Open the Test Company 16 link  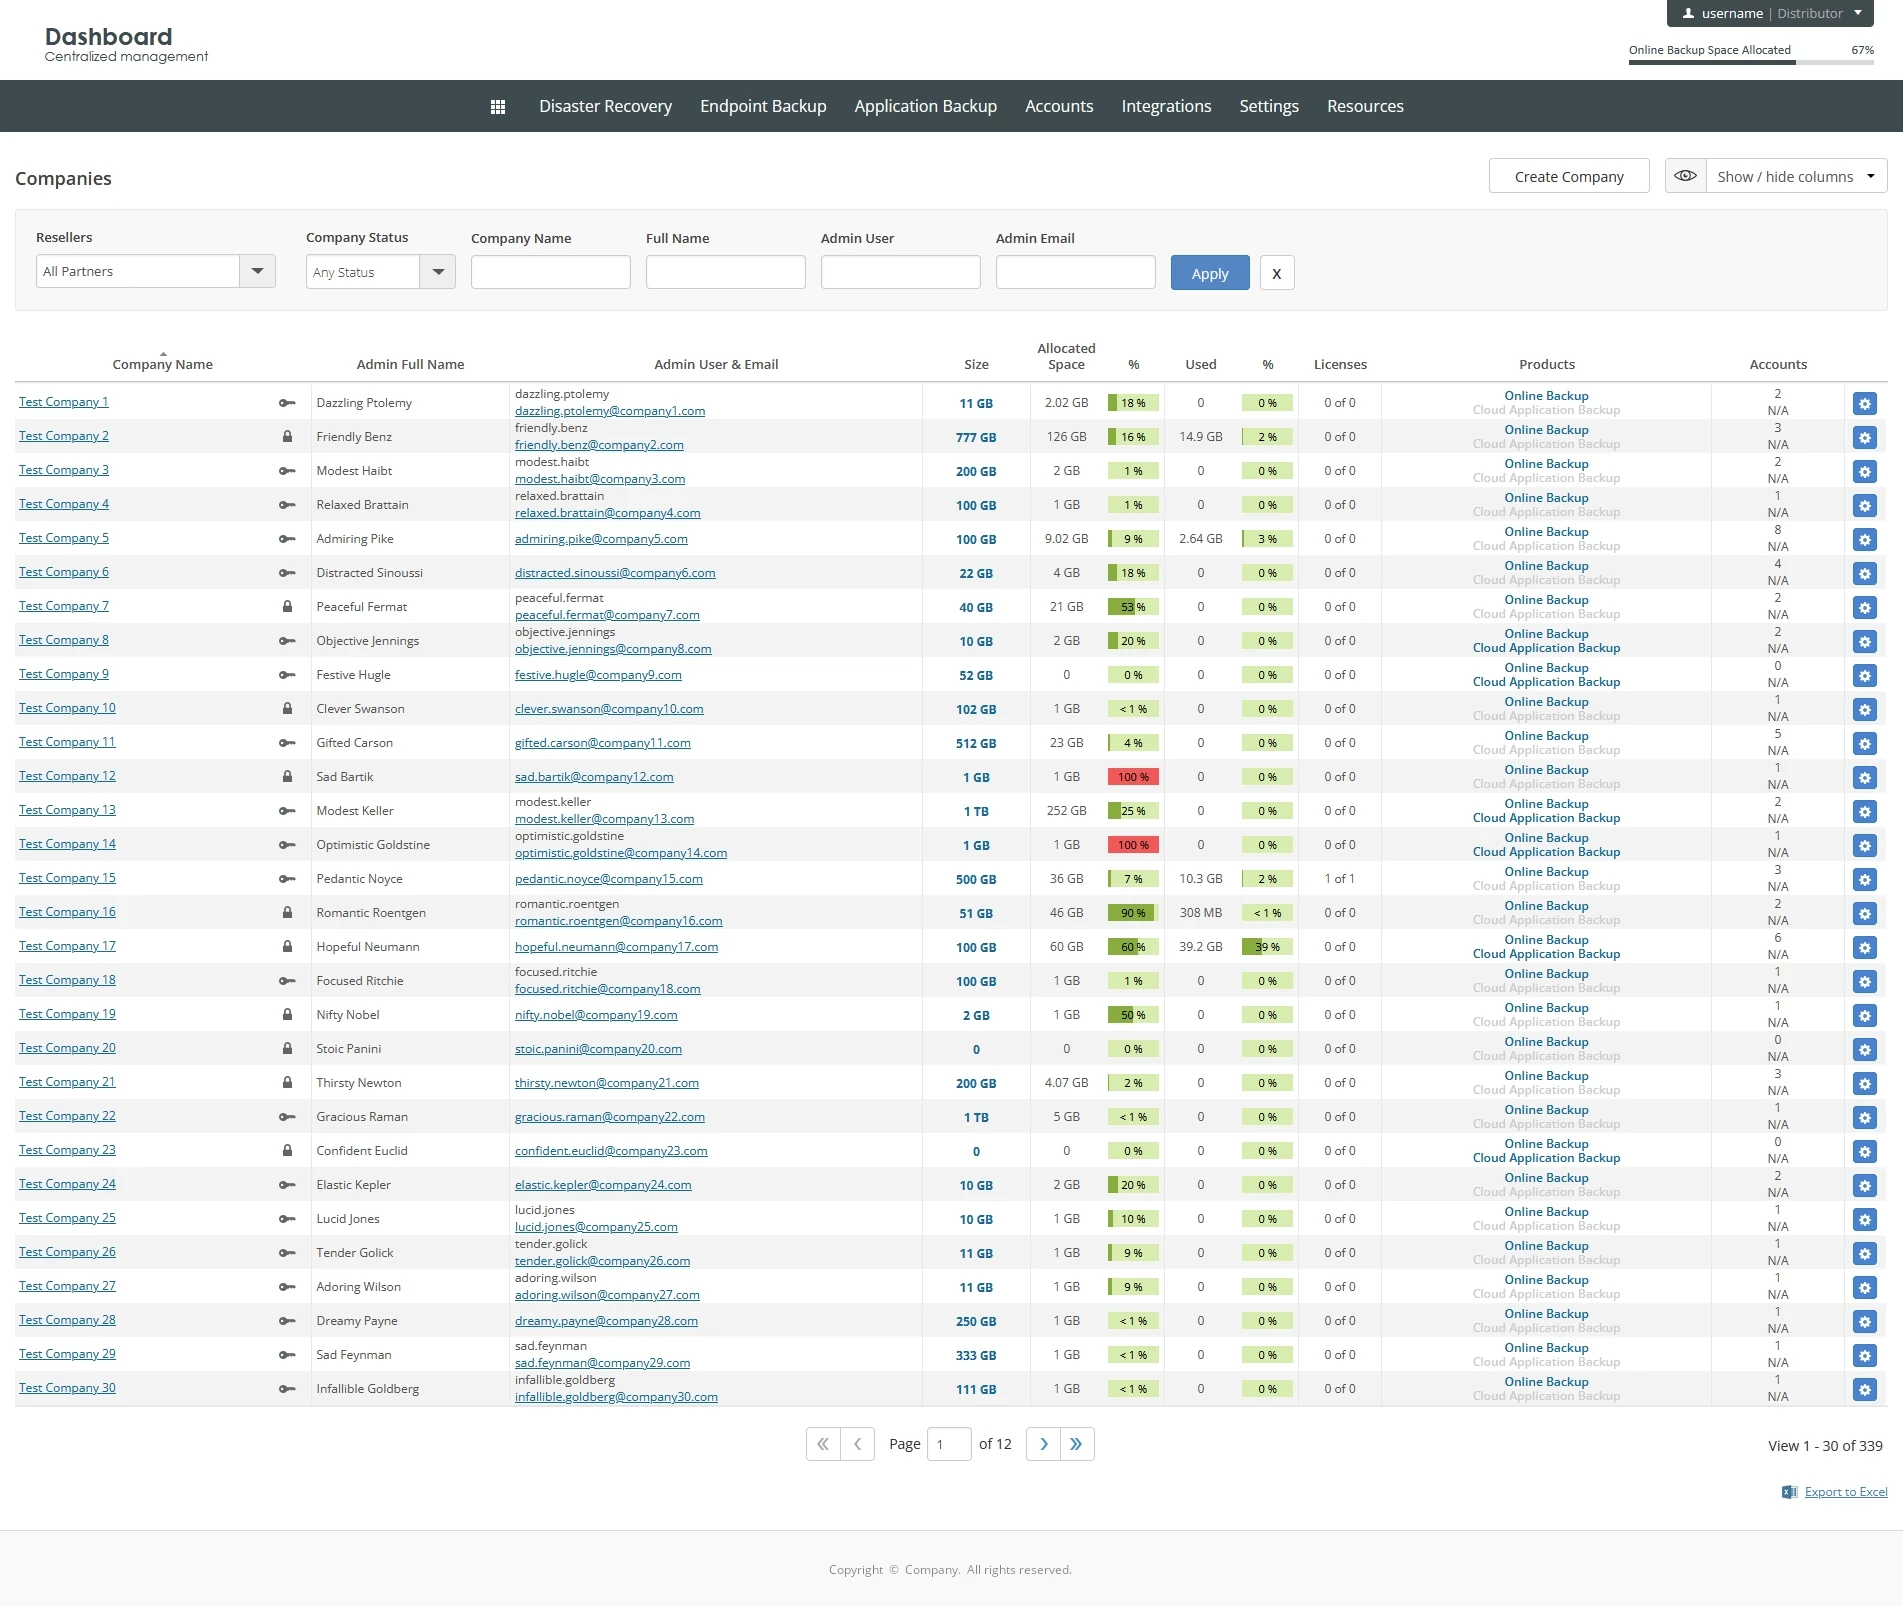tap(67, 912)
